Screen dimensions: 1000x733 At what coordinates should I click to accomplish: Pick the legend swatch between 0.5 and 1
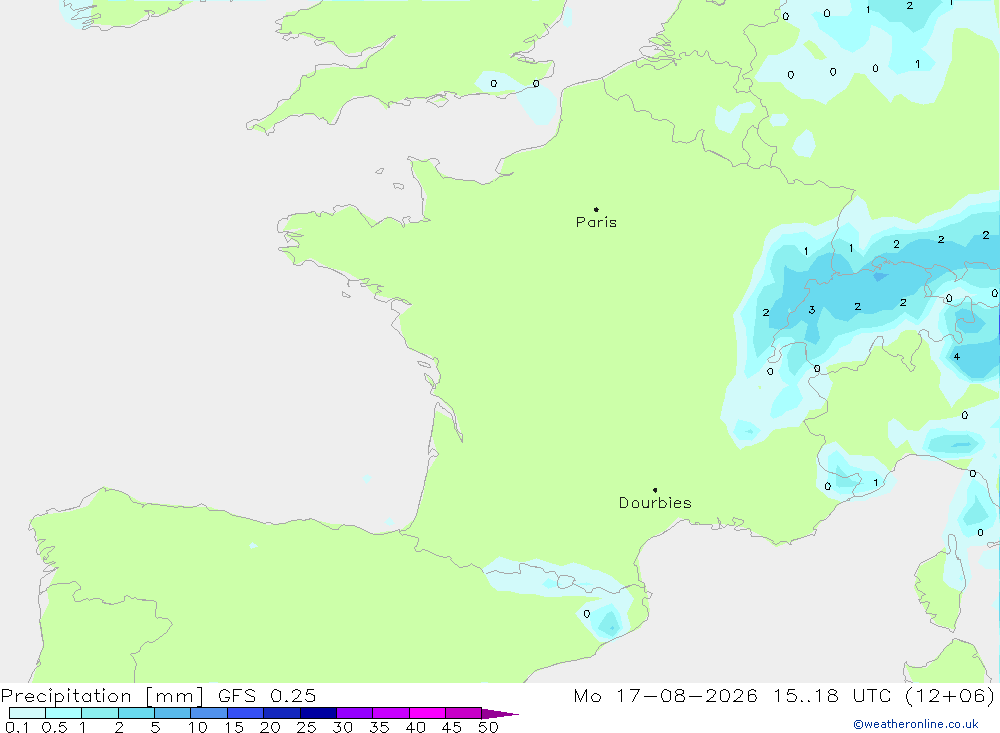point(64,713)
